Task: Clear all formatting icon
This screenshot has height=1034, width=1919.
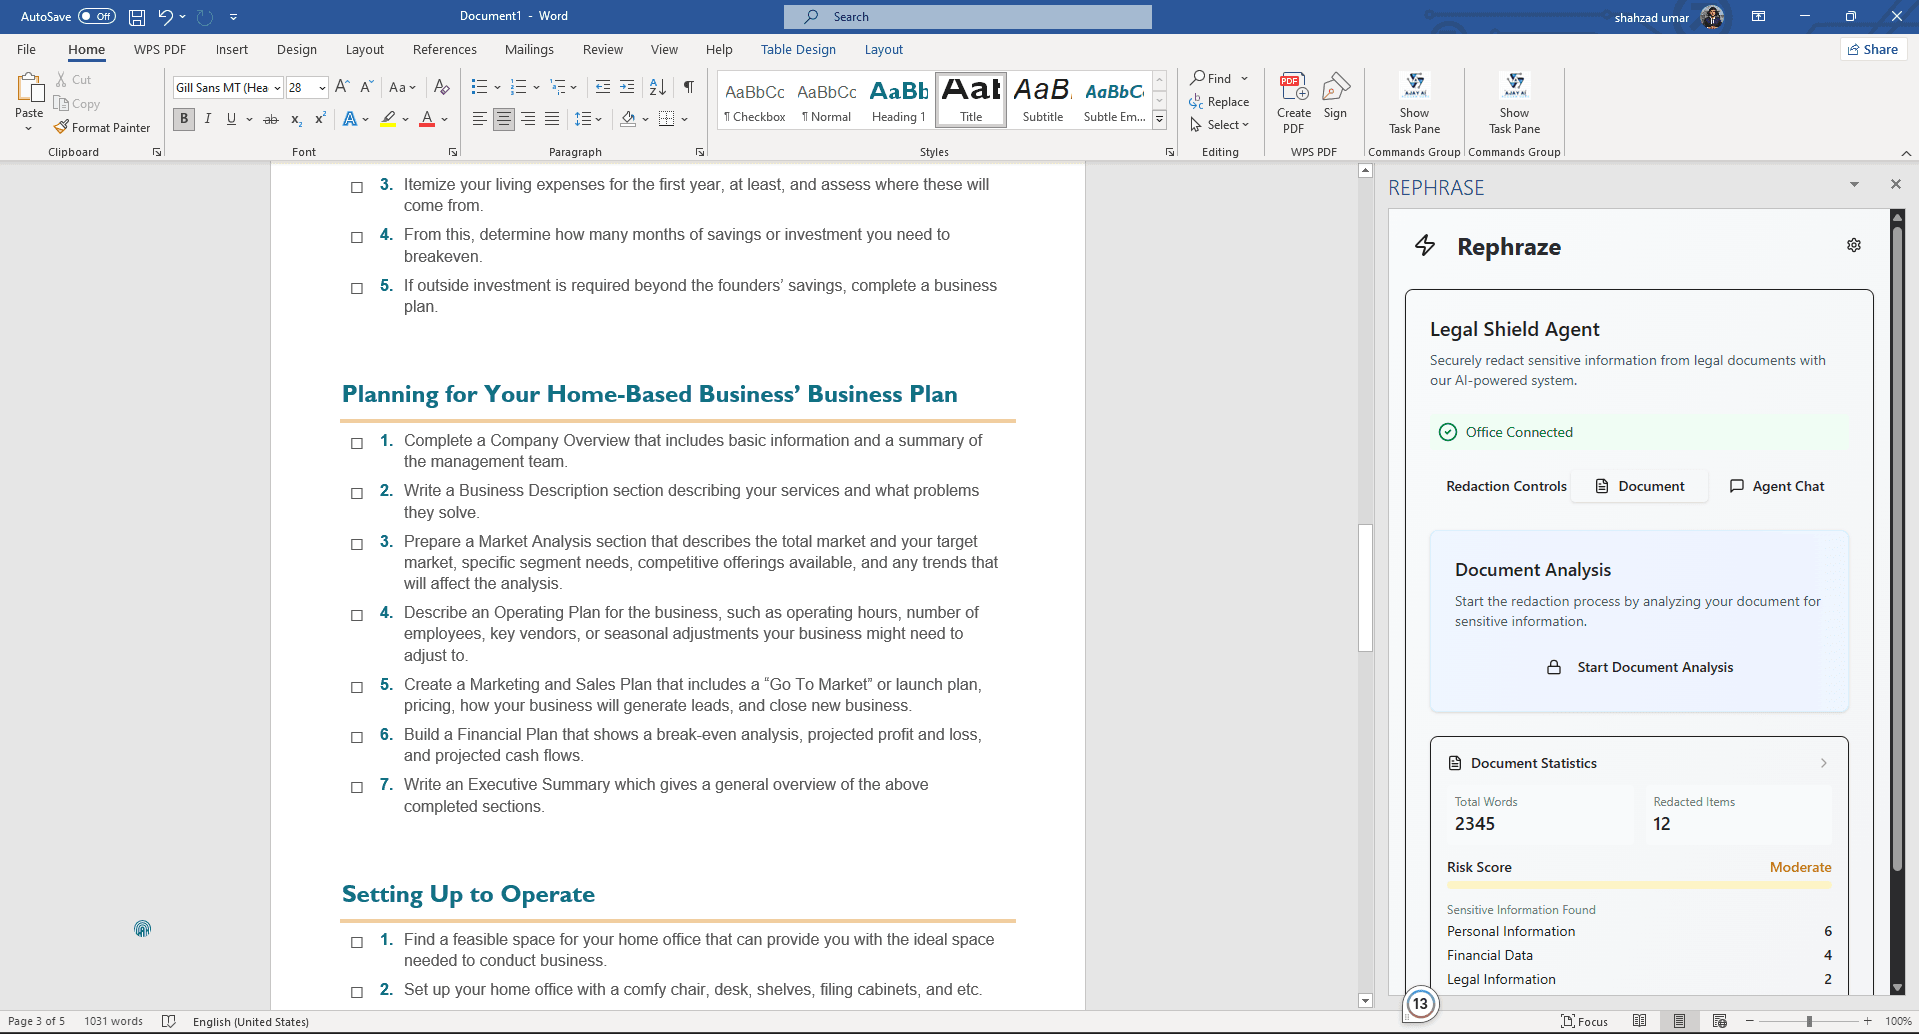Action: [441, 87]
